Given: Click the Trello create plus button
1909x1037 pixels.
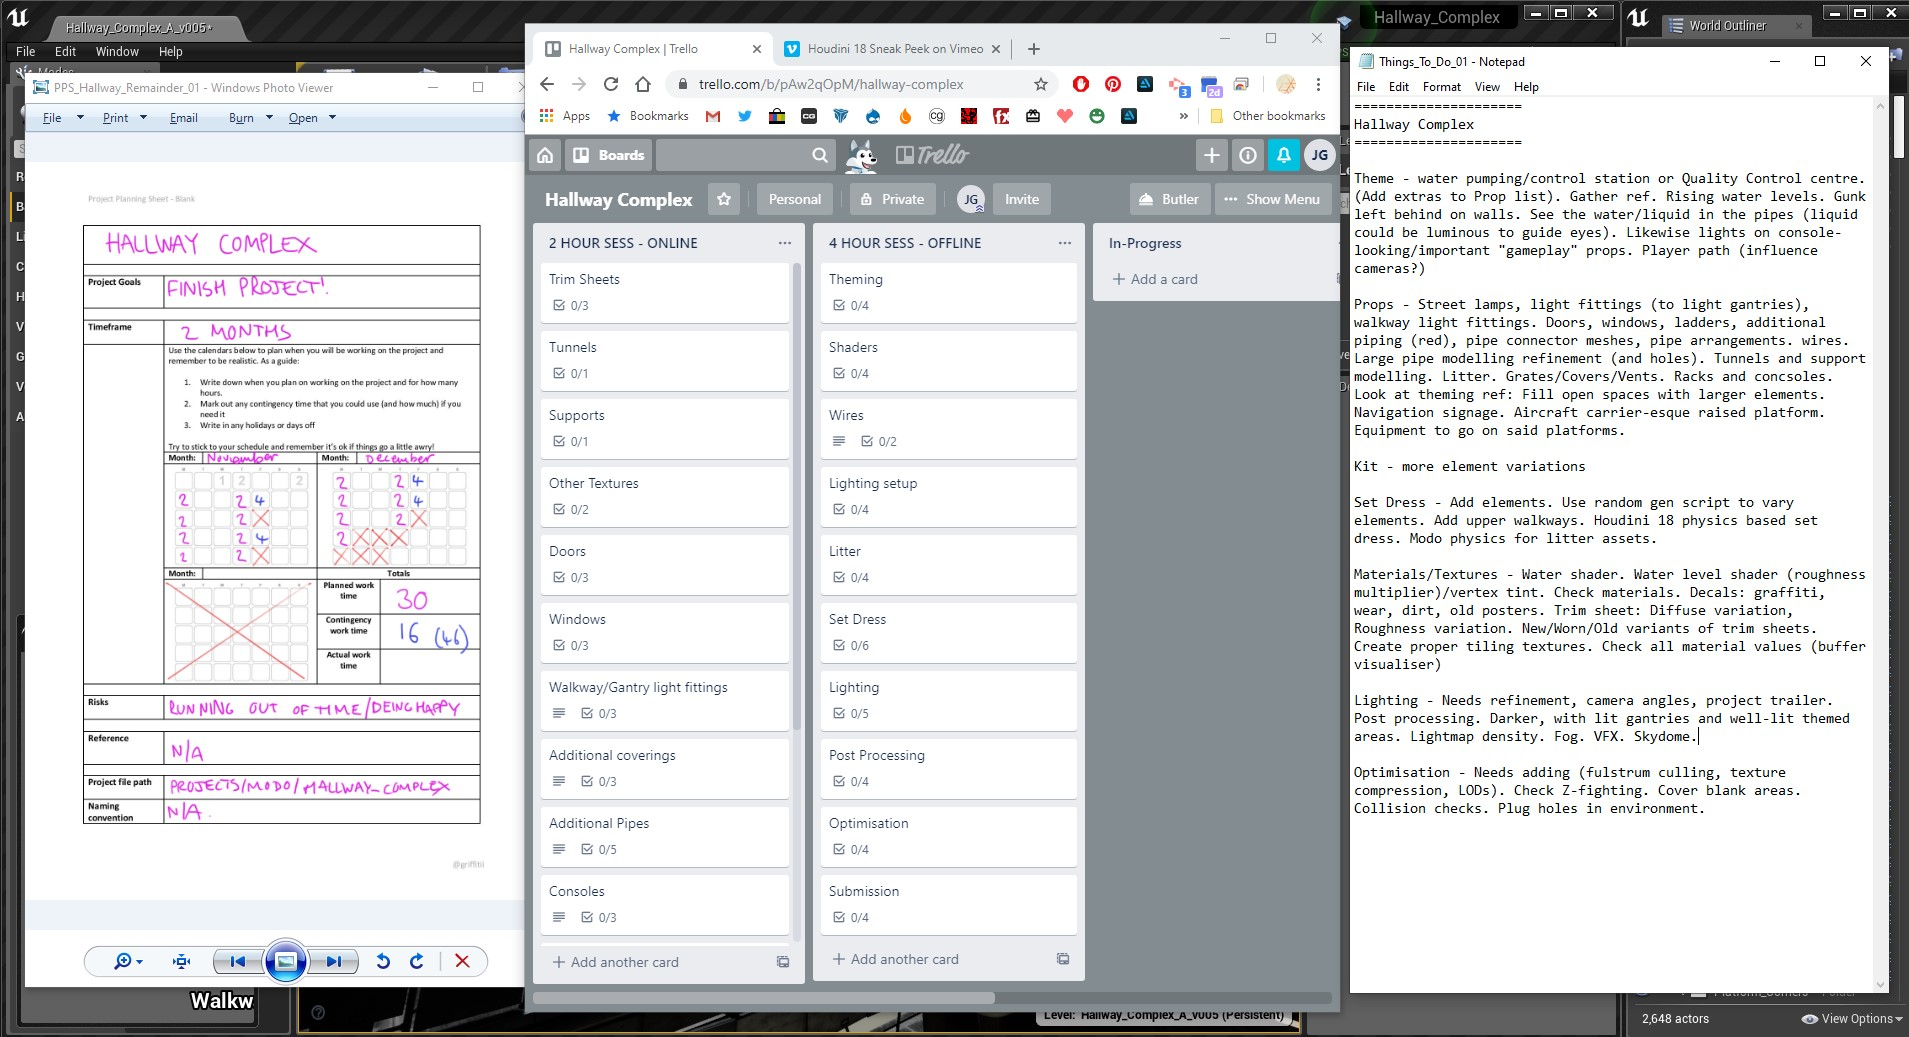Looking at the screenshot, I should click(1212, 155).
